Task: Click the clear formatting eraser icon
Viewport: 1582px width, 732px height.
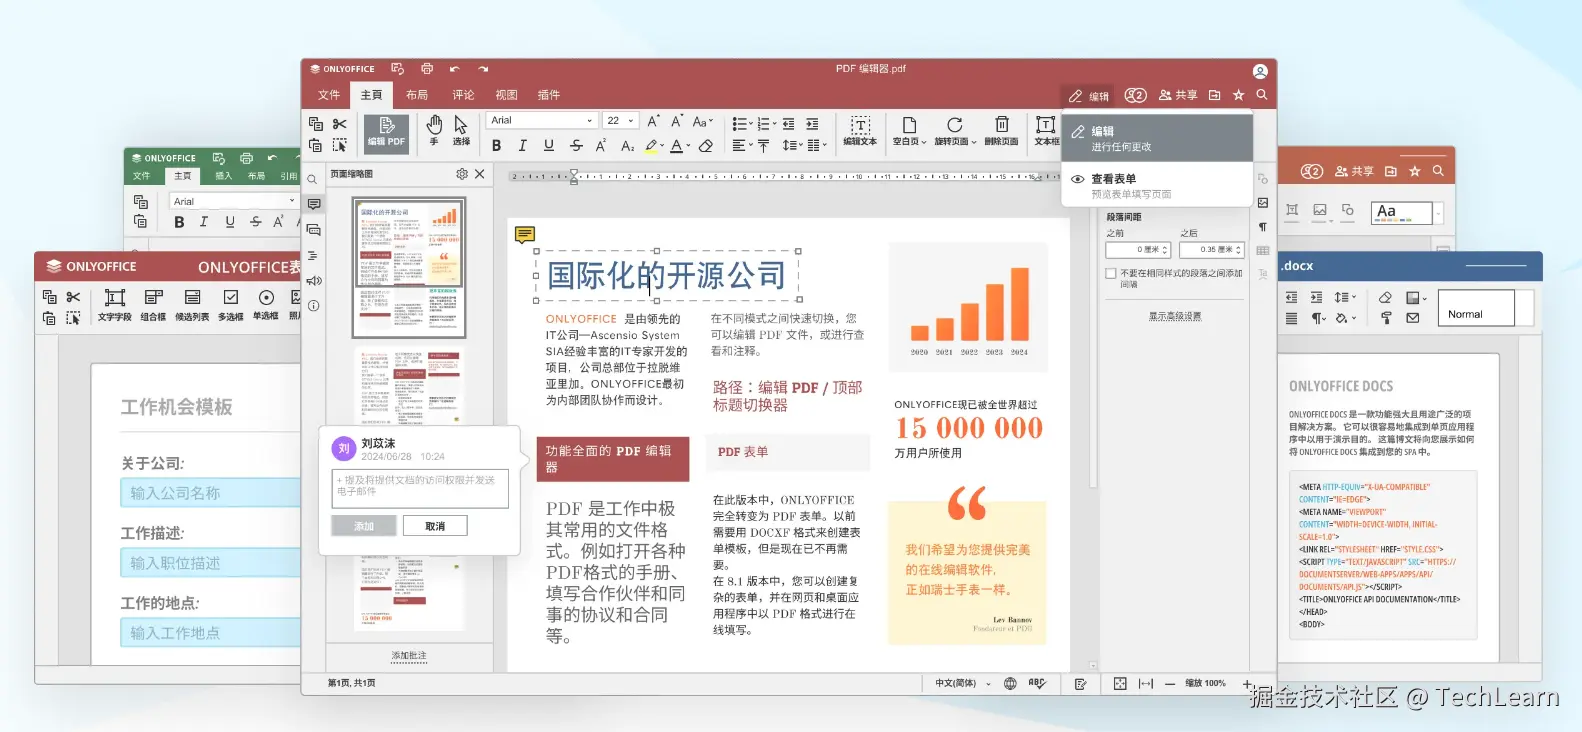Action: click(x=706, y=146)
